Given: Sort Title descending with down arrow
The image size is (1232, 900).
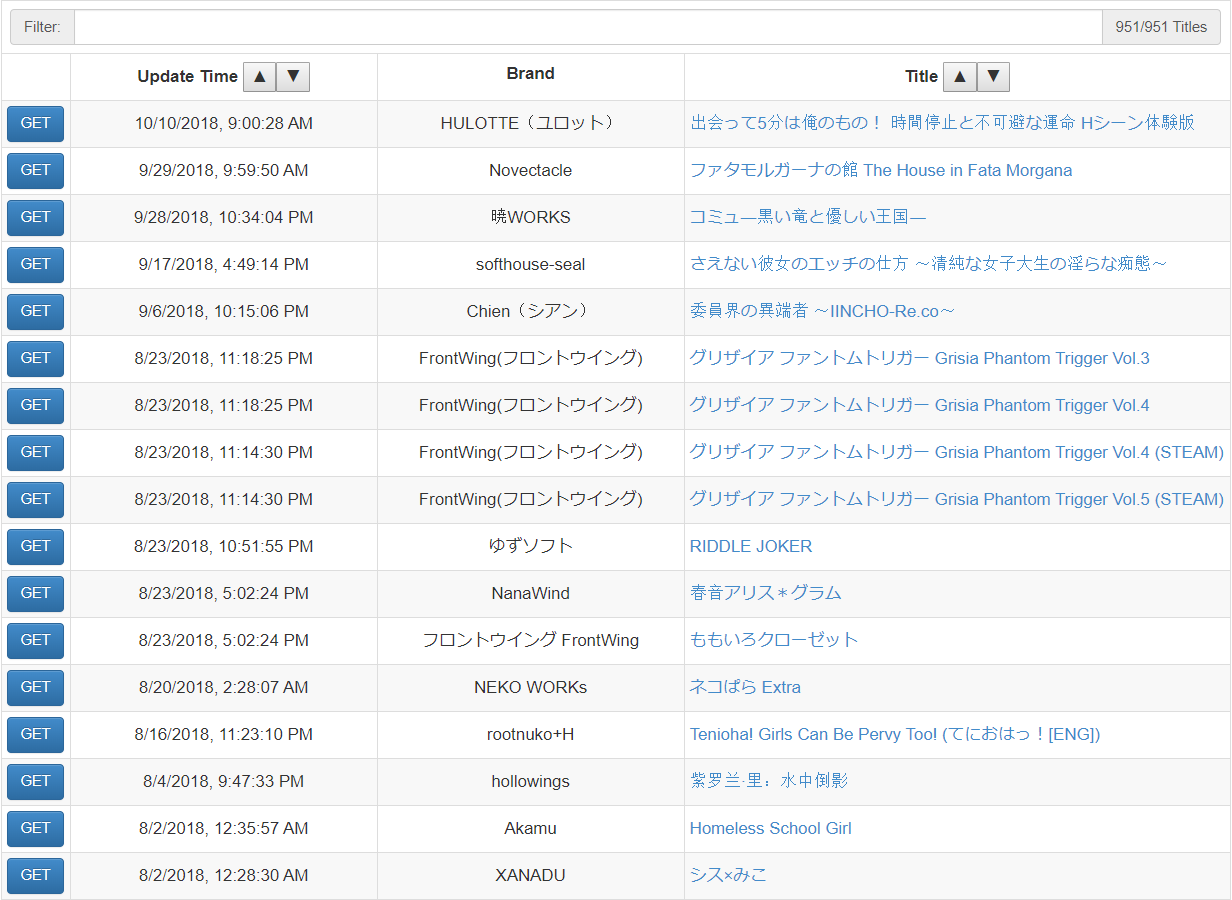Looking at the screenshot, I should [x=993, y=77].
